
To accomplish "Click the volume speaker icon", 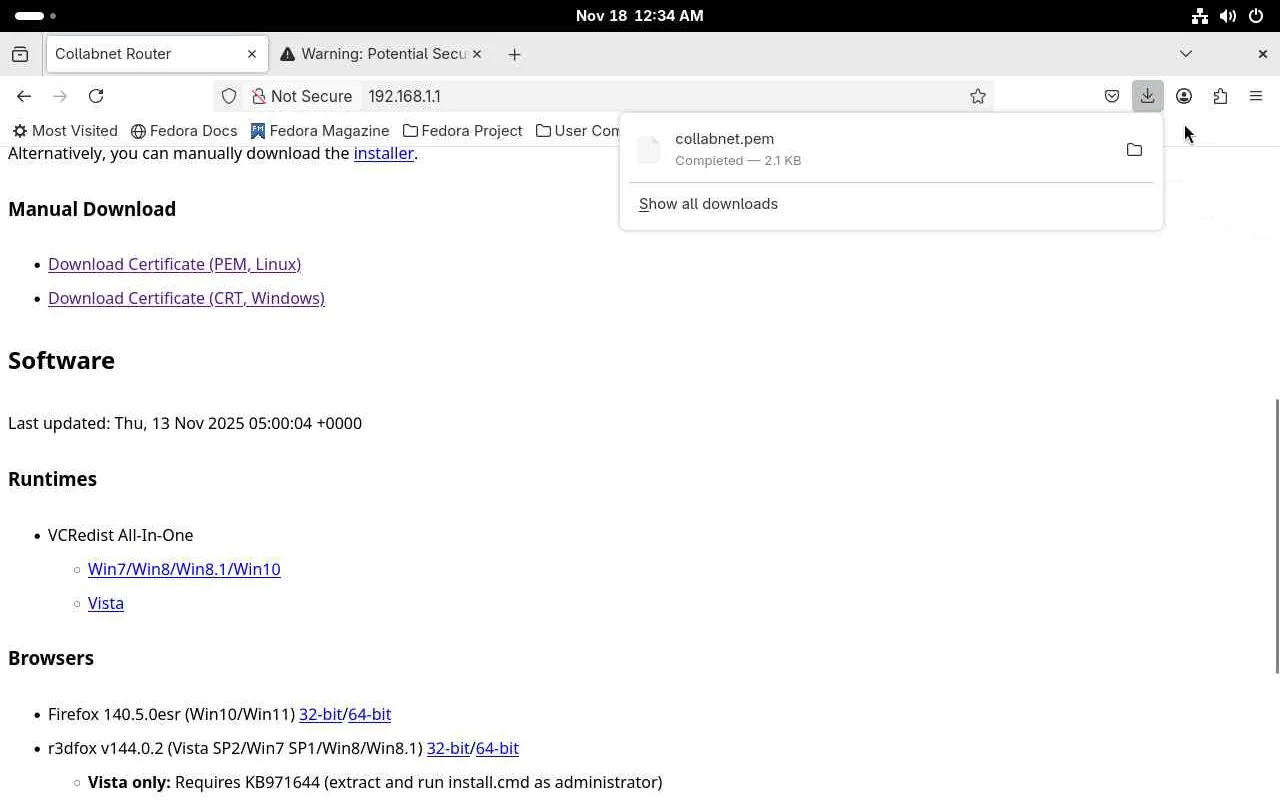I will click(x=1228, y=16).
